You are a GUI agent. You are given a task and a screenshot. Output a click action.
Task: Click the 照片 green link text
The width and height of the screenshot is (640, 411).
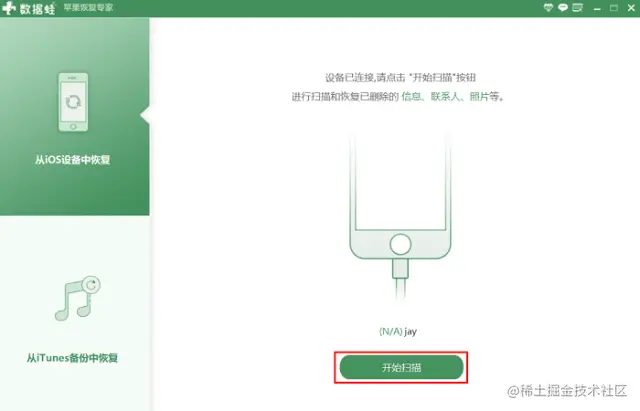pos(479,97)
